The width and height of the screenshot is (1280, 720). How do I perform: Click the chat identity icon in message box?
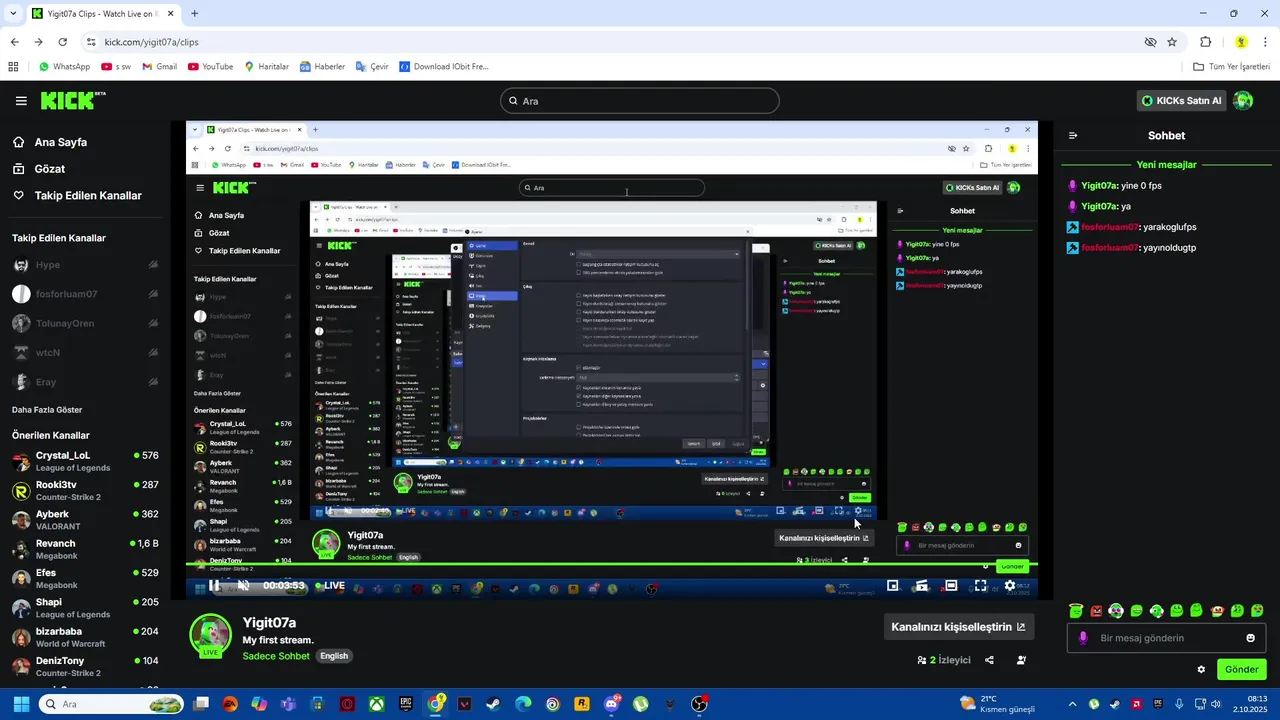[1083, 638]
